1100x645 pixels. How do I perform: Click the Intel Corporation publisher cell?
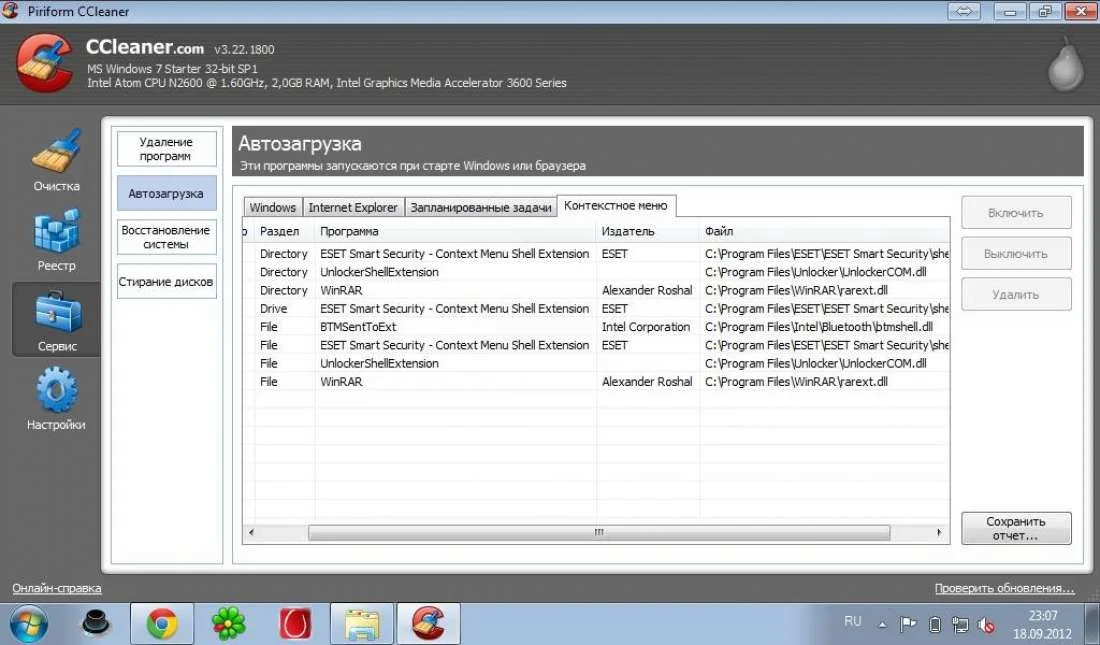click(x=646, y=326)
